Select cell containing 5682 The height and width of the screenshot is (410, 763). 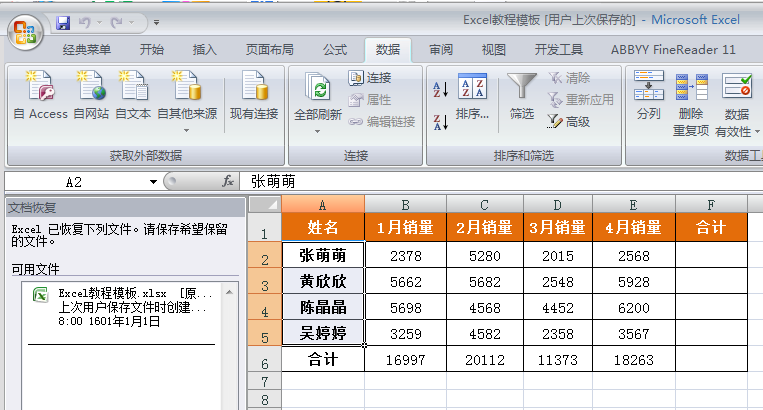click(485, 281)
